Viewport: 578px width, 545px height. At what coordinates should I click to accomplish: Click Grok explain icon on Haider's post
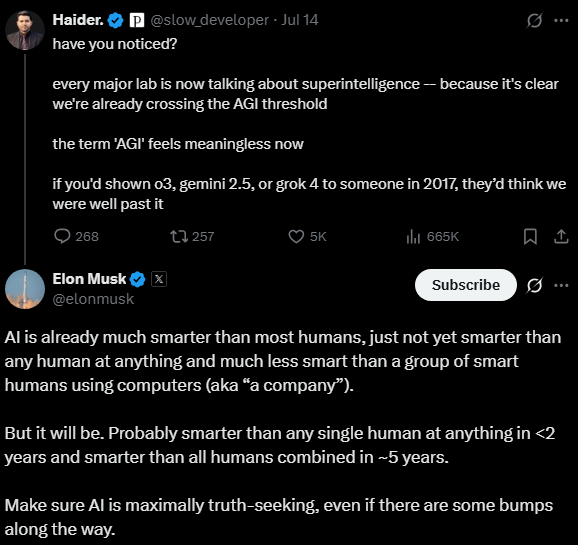tap(534, 20)
